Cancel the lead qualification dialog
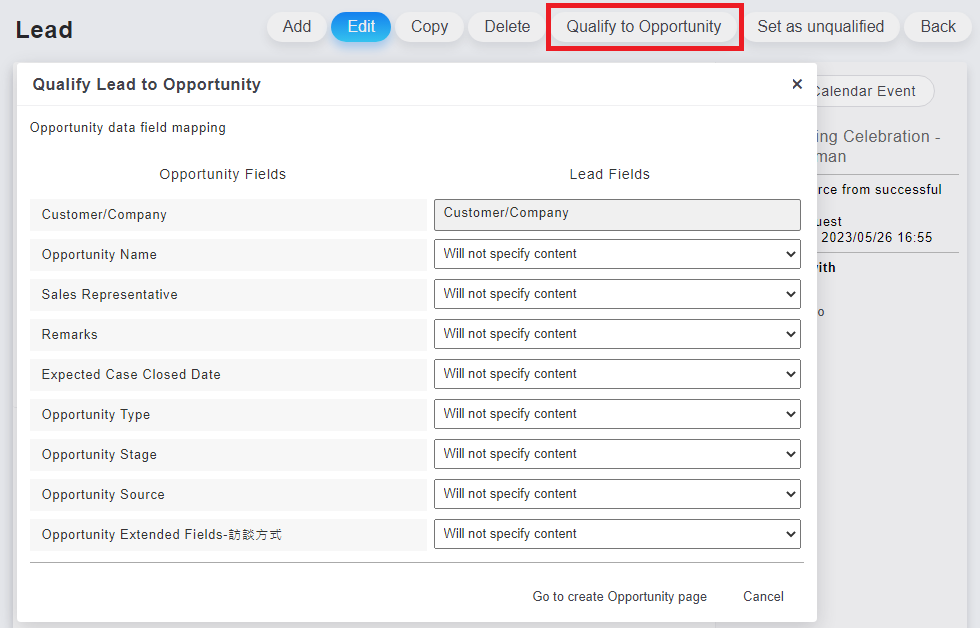The width and height of the screenshot is (980, 628). (x=763, y=597)
